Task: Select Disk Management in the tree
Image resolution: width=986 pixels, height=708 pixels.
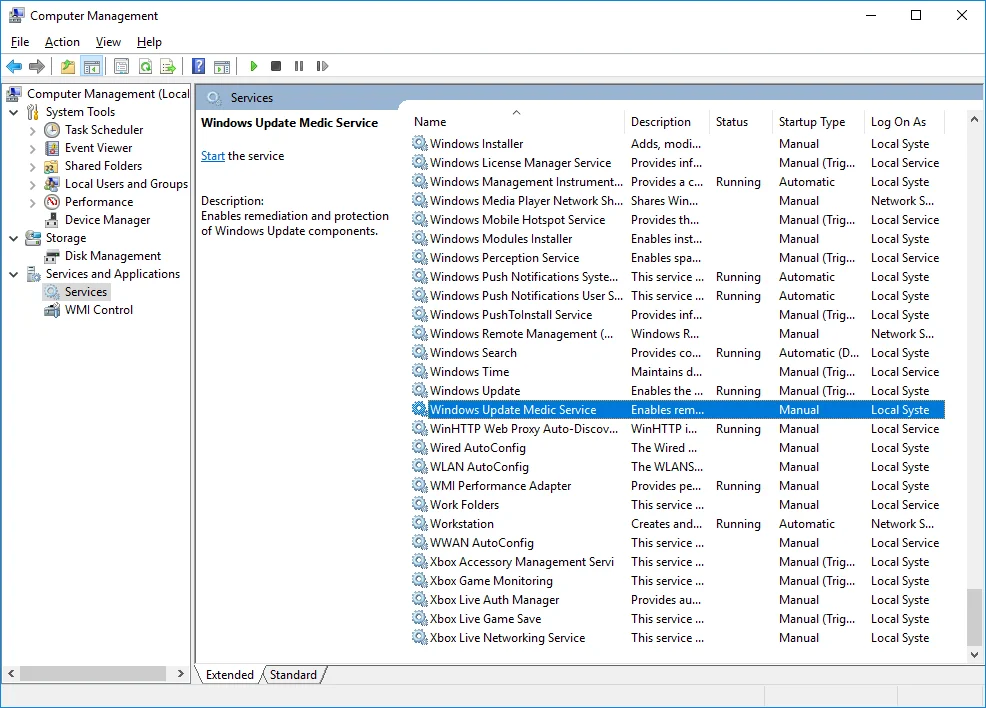Action: [113, 256]
